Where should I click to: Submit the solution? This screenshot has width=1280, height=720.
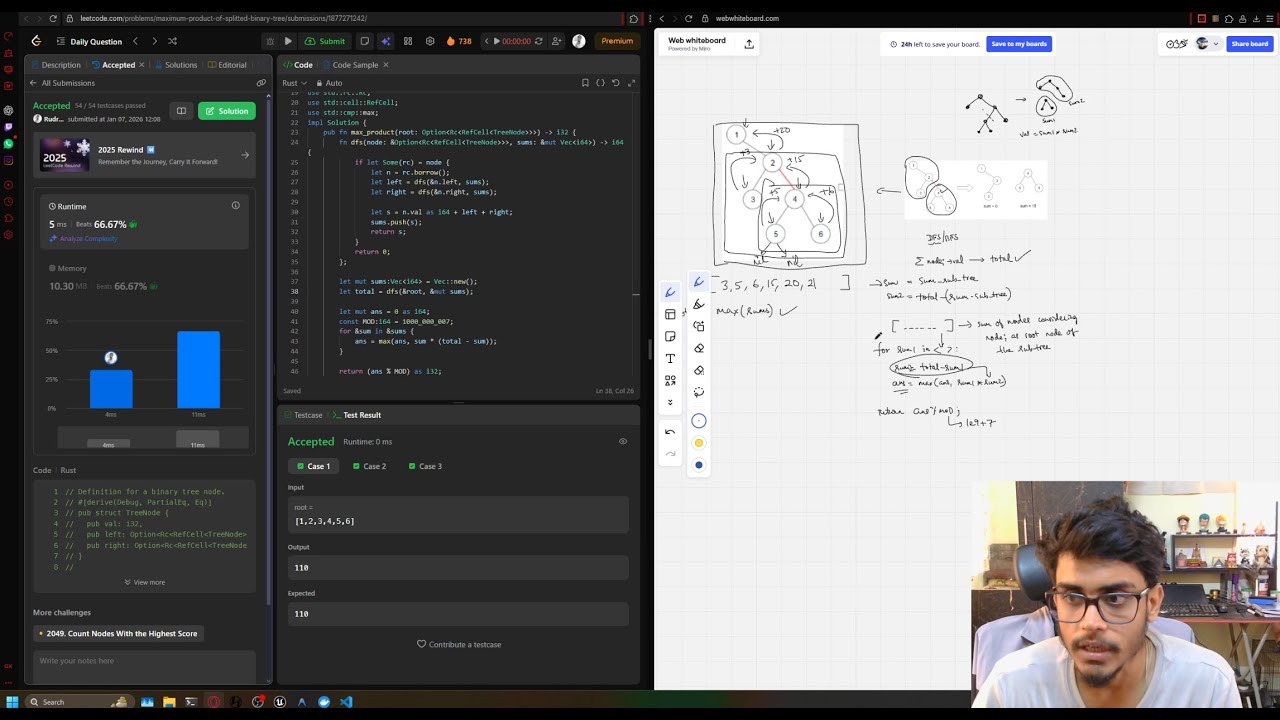[x=326, y=41]
